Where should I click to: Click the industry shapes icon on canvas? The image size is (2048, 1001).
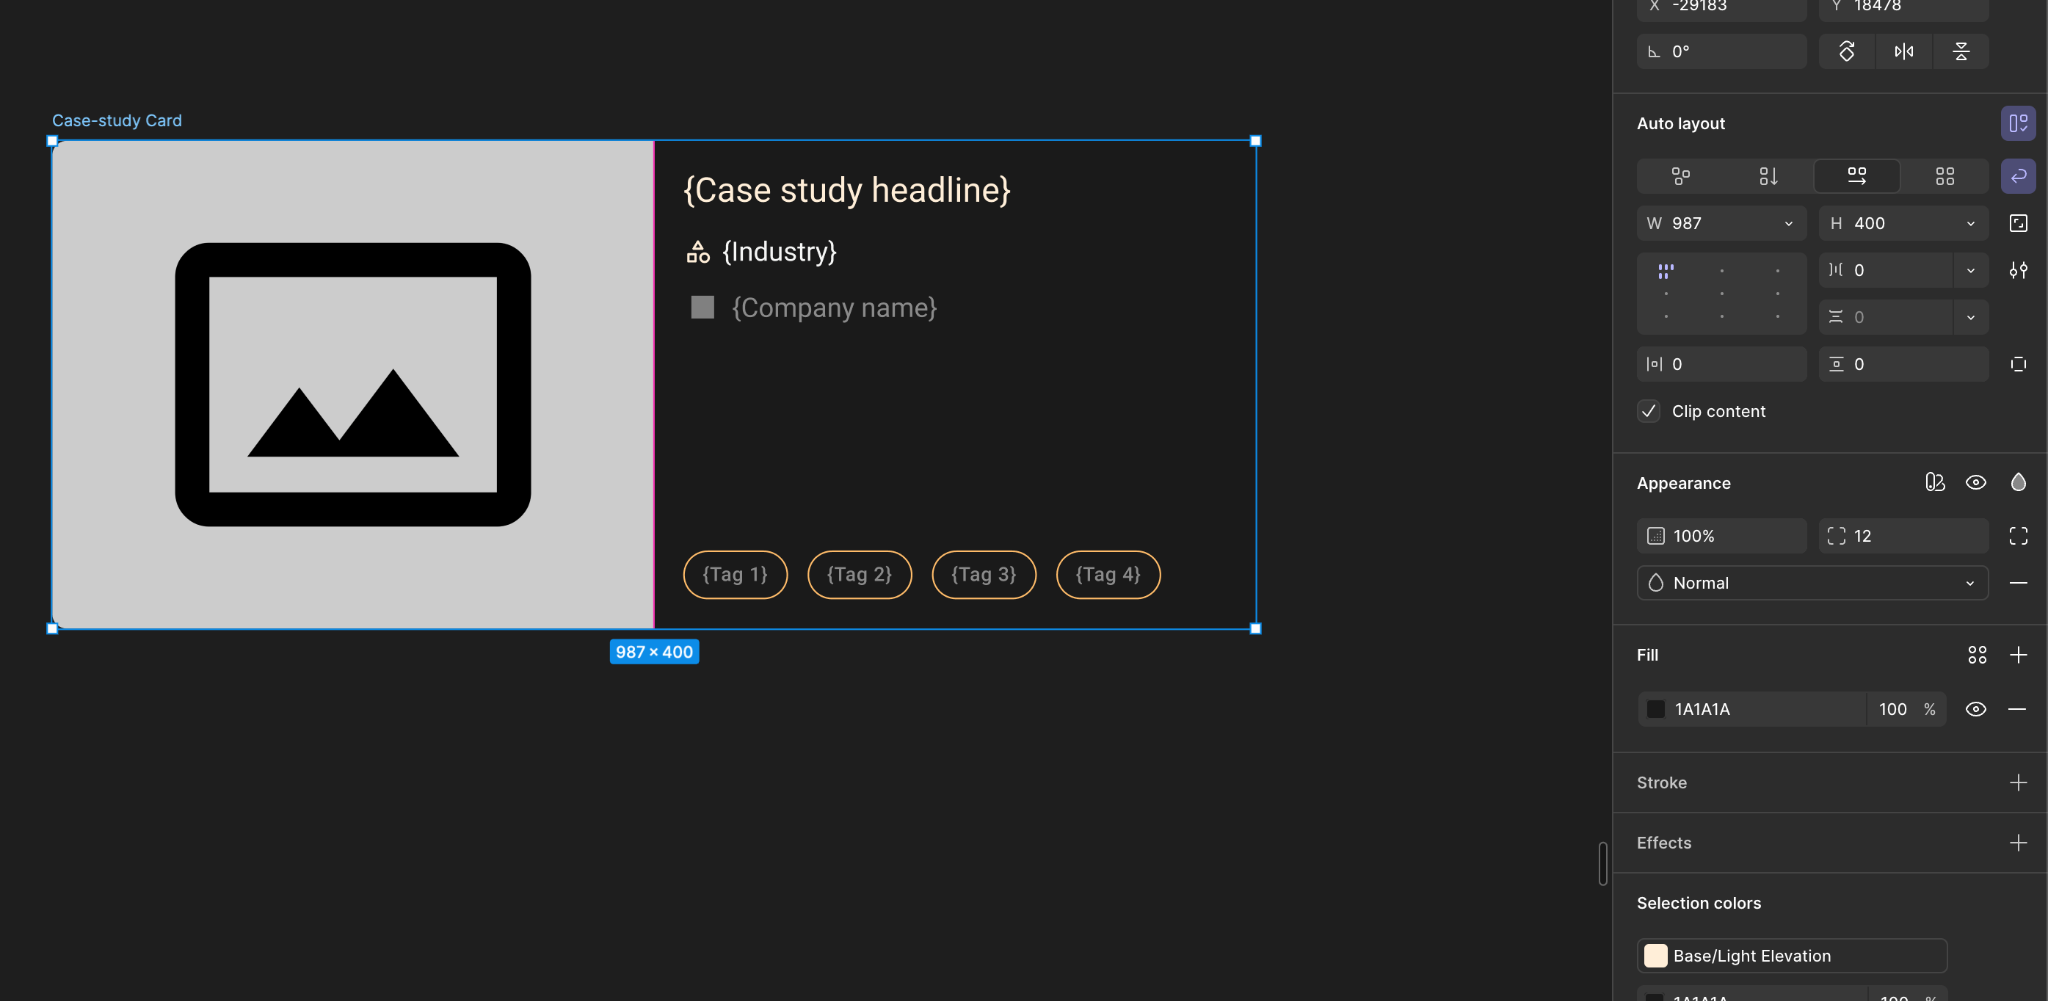pos(698,252)
